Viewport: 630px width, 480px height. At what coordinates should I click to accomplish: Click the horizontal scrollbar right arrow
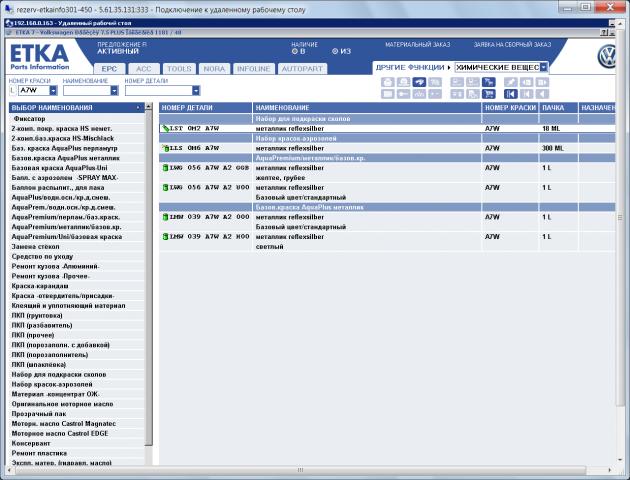click(x=610, y=470)
